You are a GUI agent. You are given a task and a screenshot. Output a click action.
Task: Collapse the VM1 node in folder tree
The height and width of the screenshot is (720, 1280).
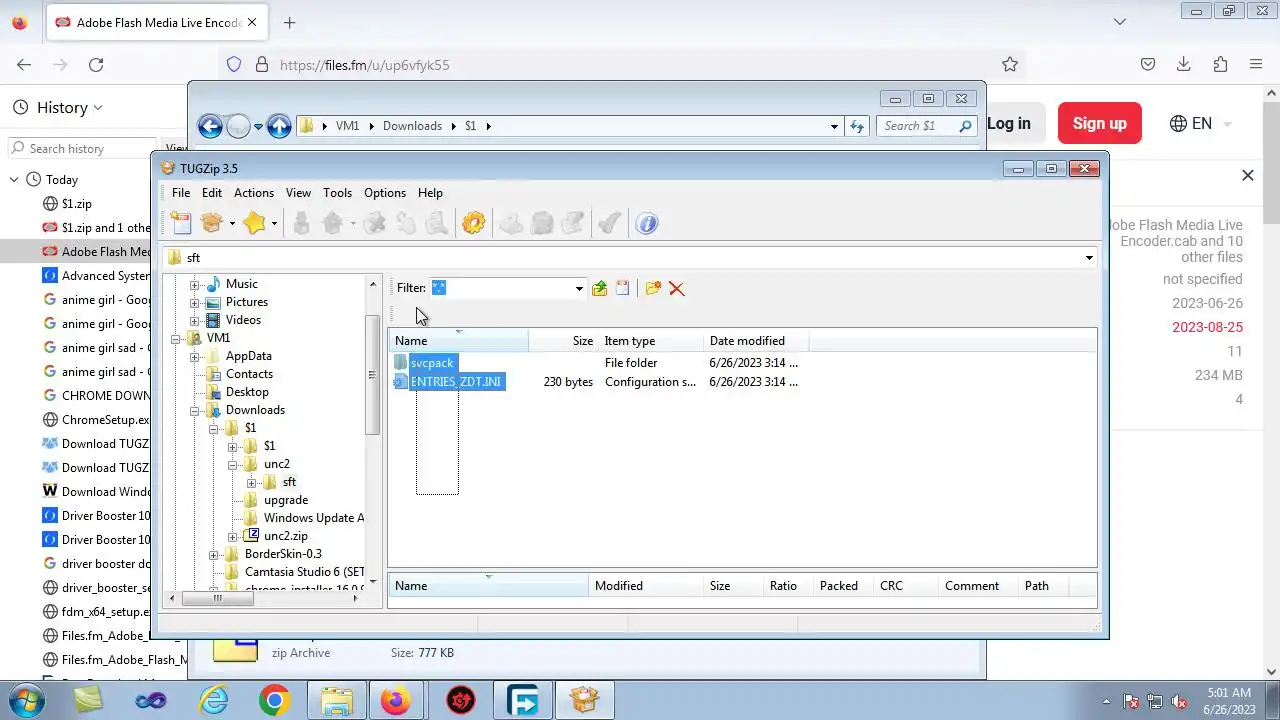(x=175, y=338)
